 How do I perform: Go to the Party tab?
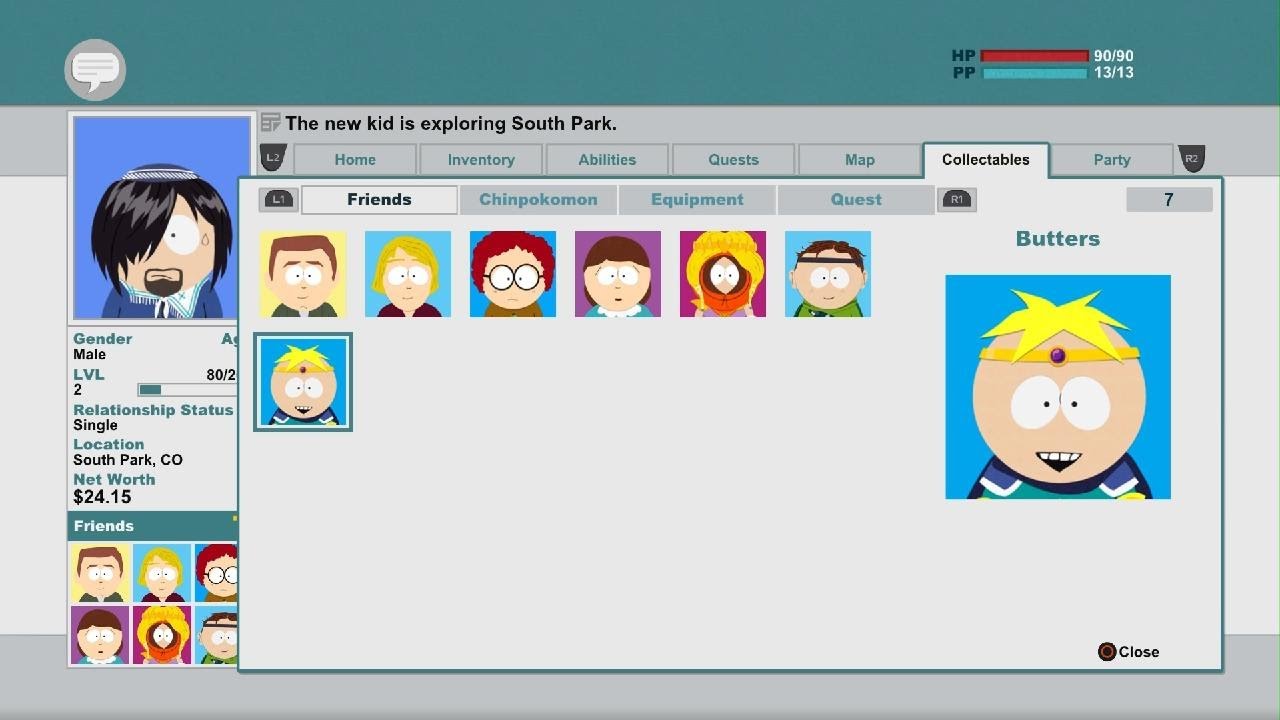1111,160
